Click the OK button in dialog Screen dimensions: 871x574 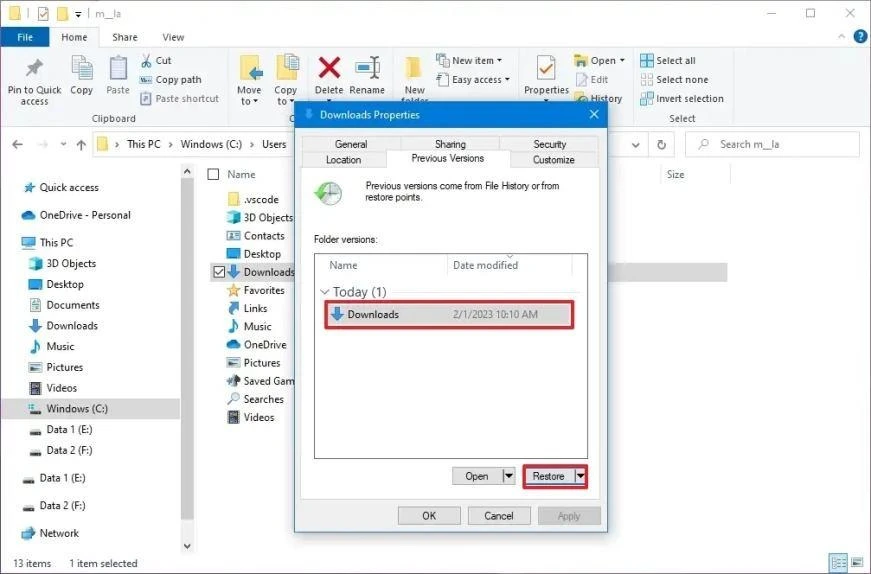(429, 516)
